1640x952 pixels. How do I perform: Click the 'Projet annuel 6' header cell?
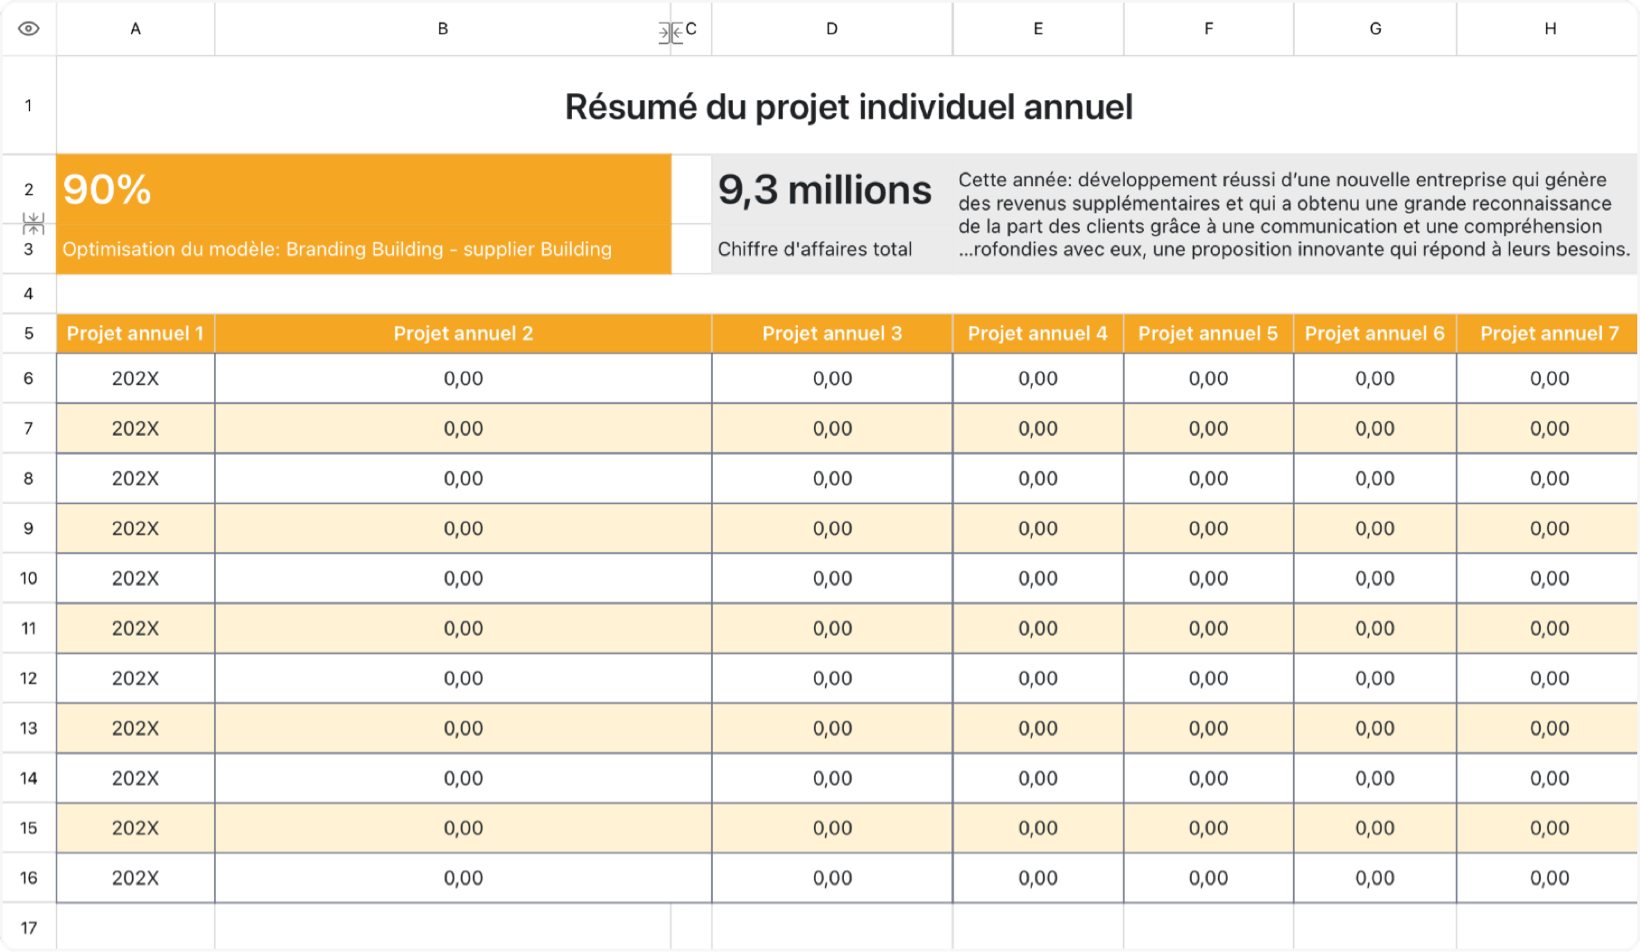(x=1375, y=334)
